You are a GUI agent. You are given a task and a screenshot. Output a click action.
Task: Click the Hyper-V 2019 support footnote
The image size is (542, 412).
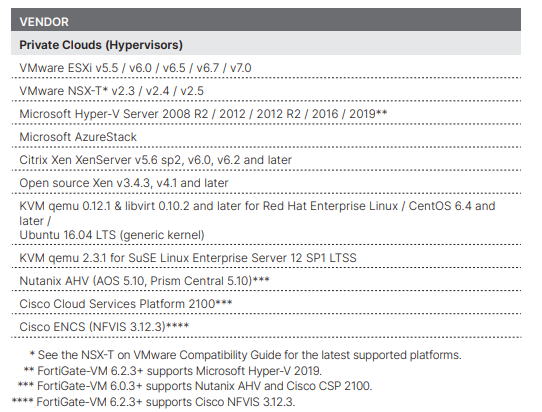tap(172, 371)
